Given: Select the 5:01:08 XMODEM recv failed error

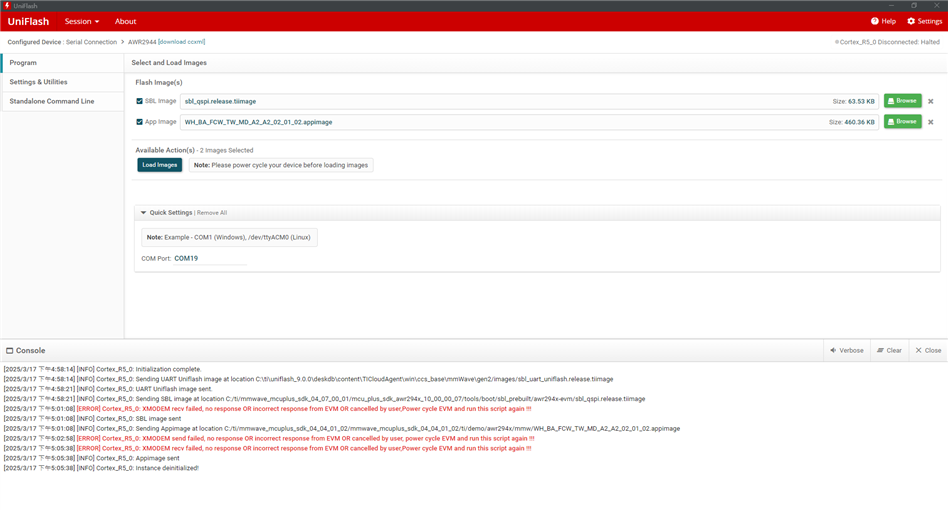Looking at the screenshot, I should (x=267, y=409).
